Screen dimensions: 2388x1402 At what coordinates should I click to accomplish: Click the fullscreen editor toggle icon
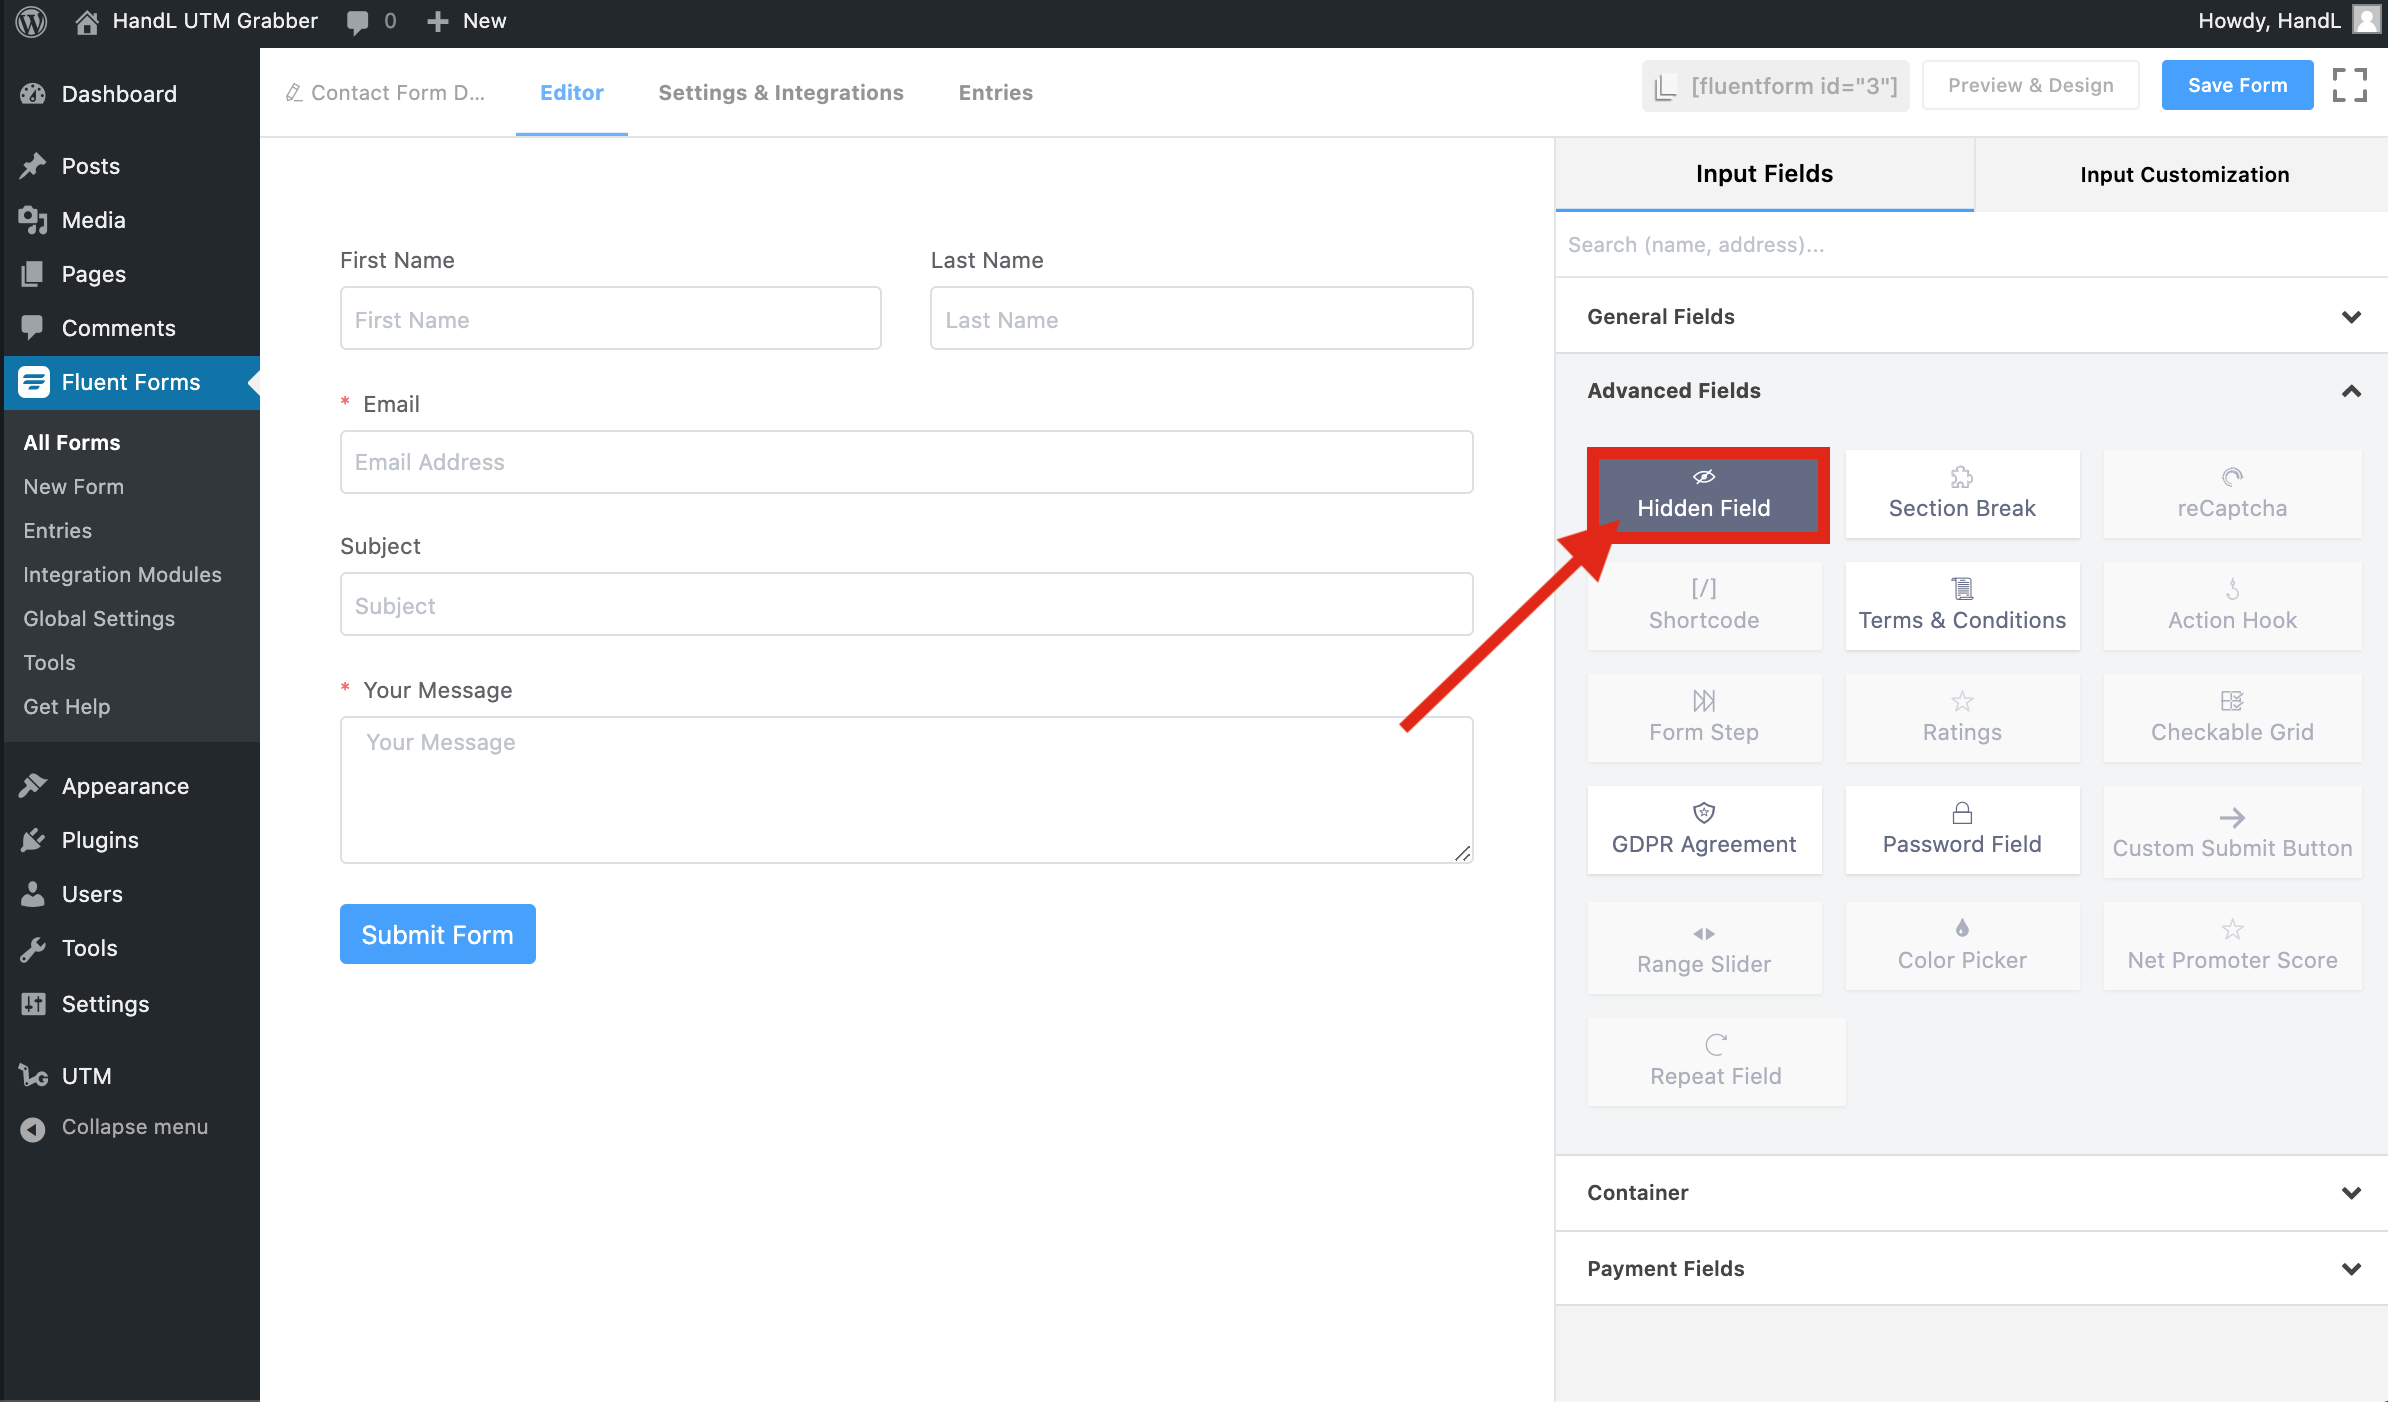coord(2349,85)
